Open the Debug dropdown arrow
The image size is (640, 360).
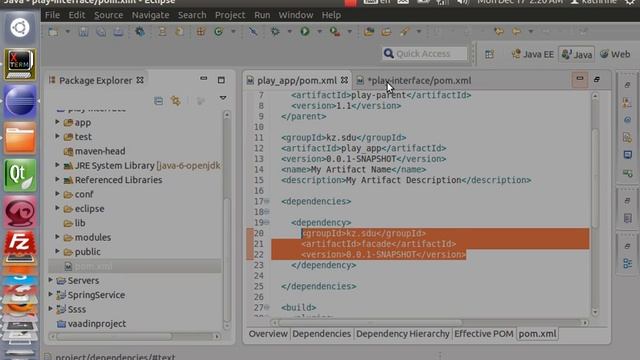[x=289, y=32]
